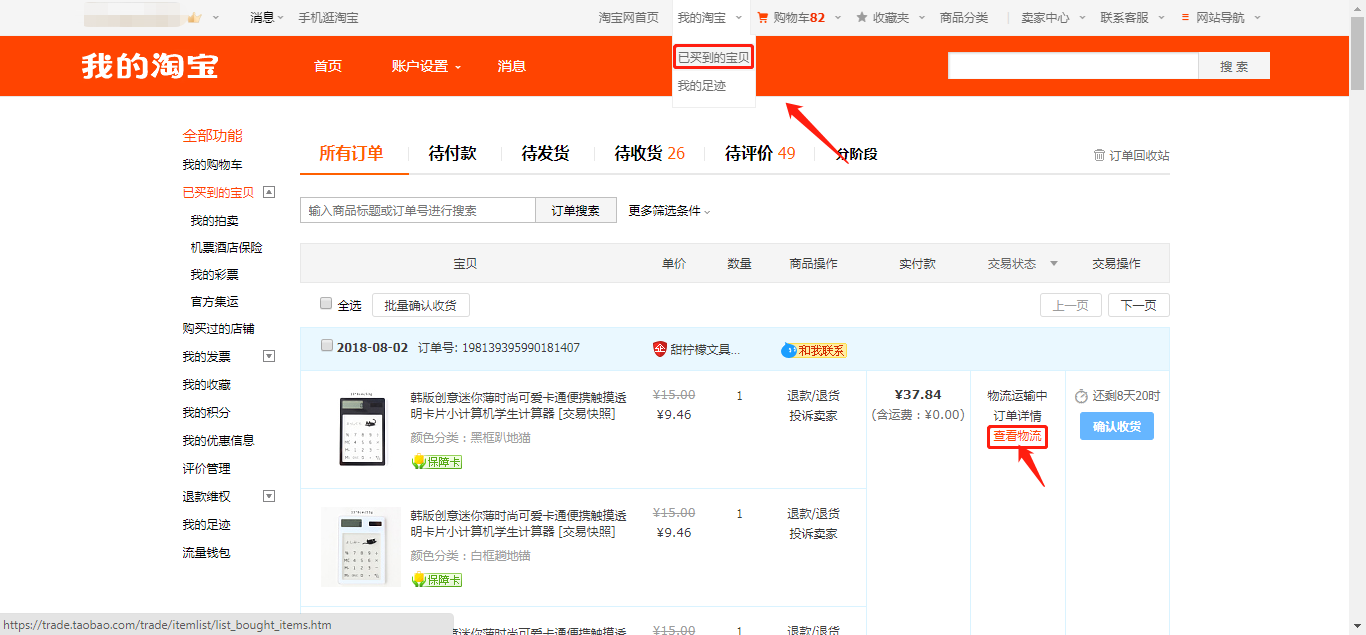1366x635 pixels.
Task: Open 我的购物车 in sidebar
Action: point(212,164)
